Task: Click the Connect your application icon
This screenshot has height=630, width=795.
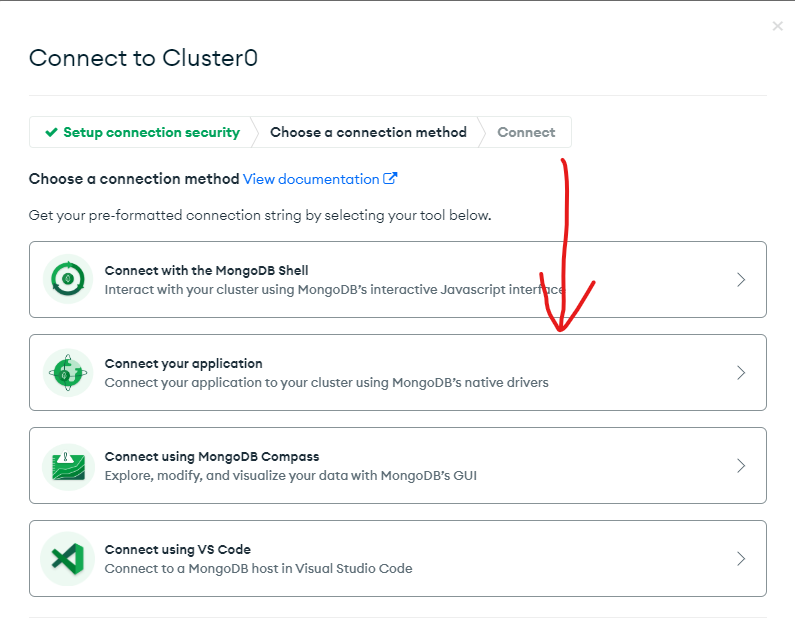Action: coord(68,373)
